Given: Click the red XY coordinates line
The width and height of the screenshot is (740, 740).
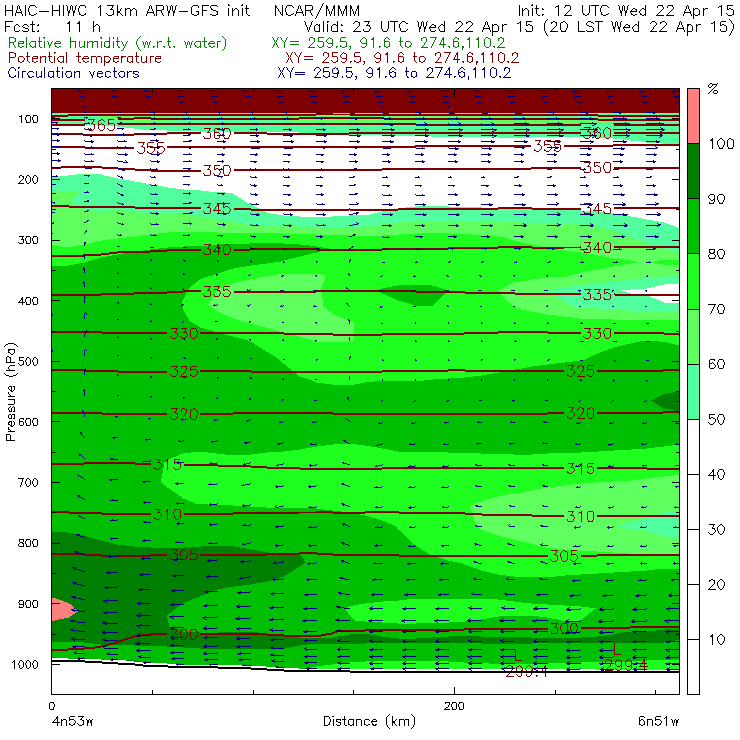Looking at the screenshot, I should 402,58.
